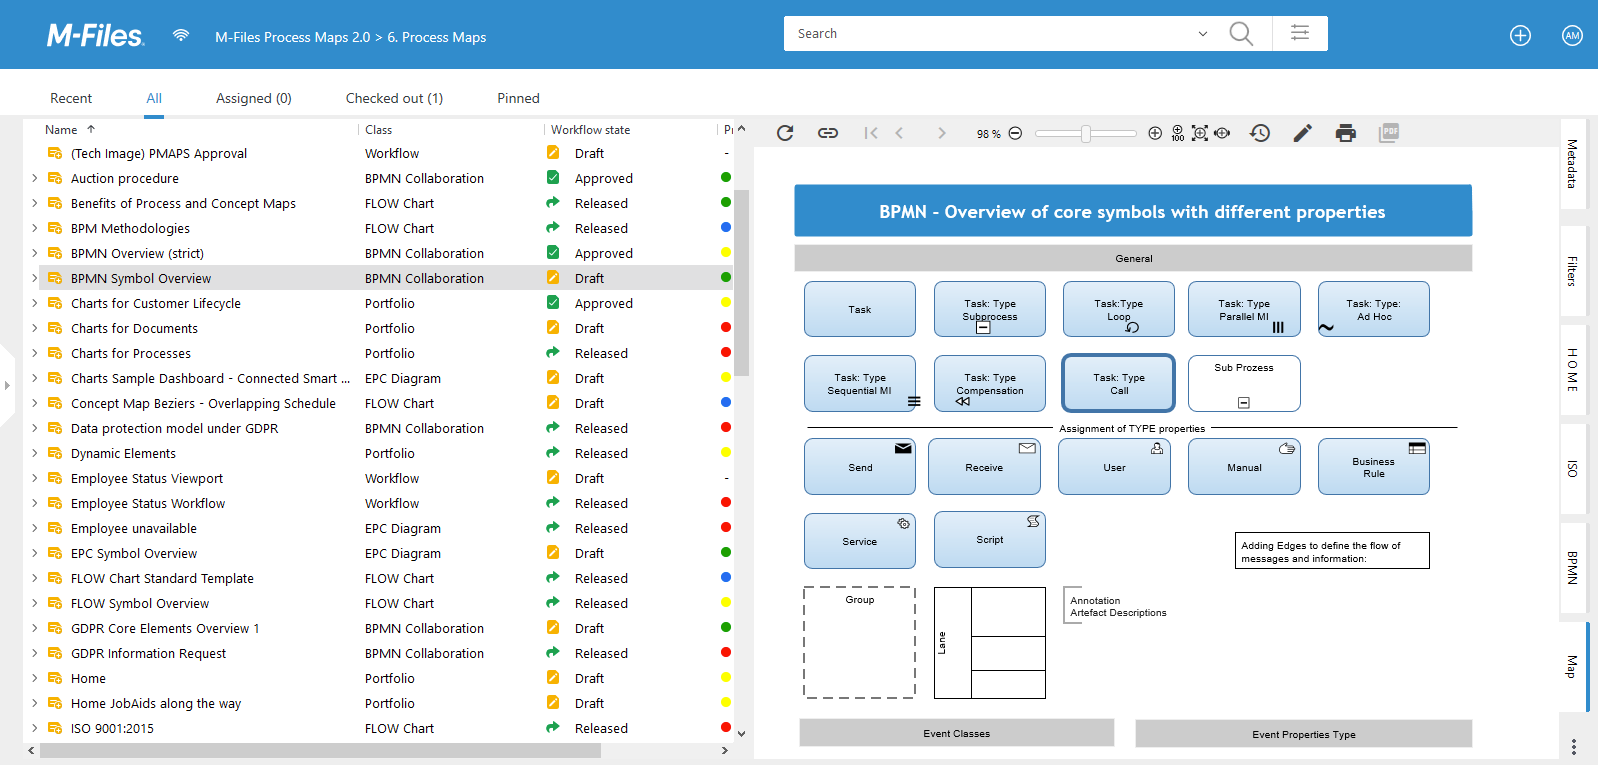Expand the BPMN Symbol Overview item

tap(34, 278)
